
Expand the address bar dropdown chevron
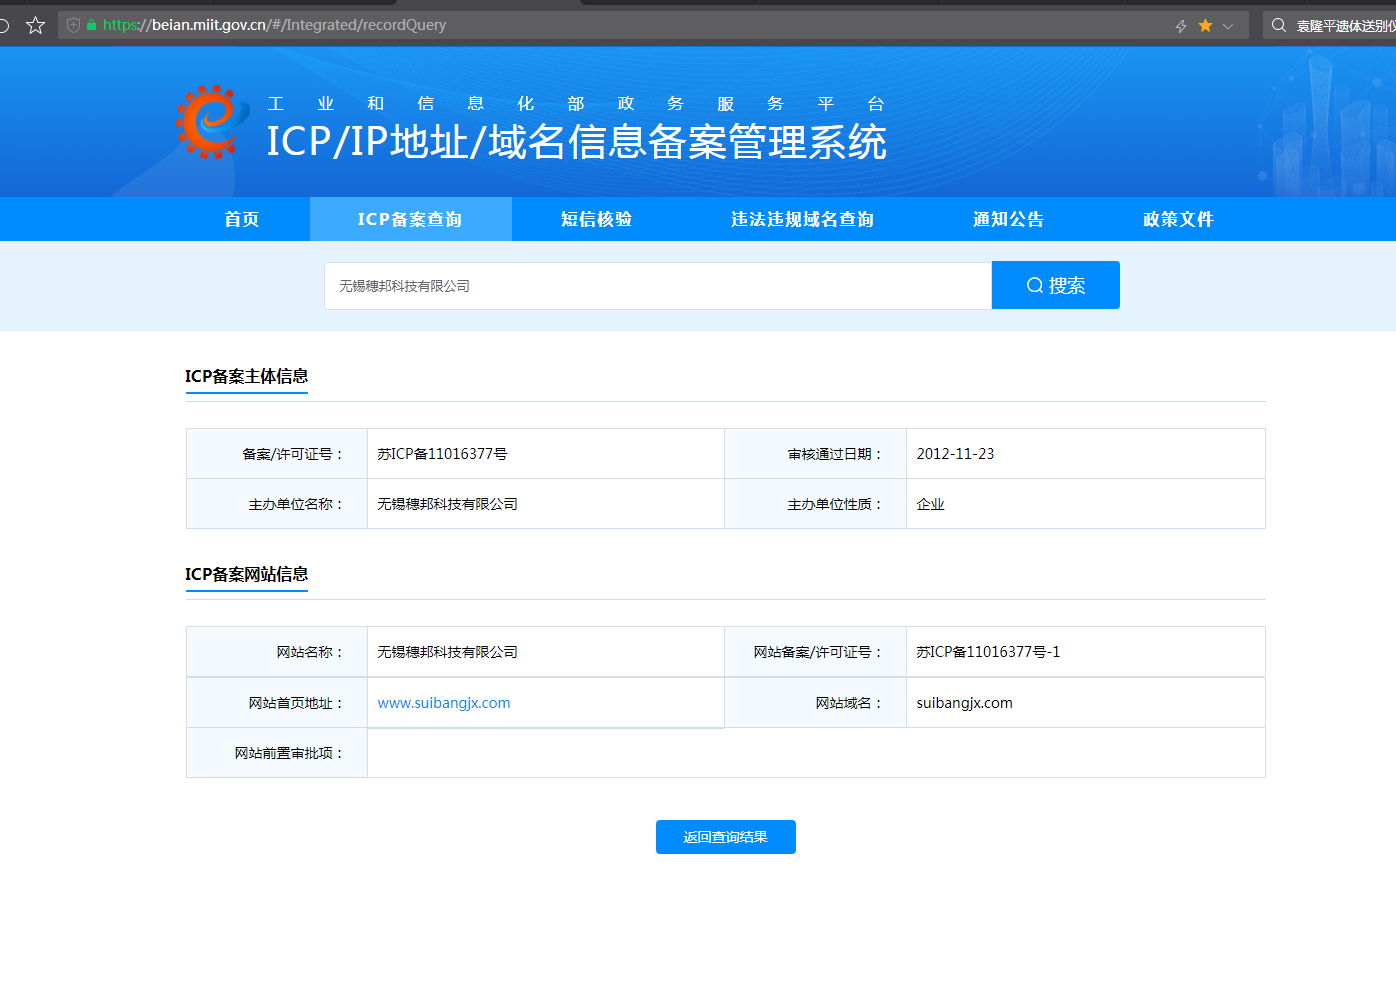1228,26
